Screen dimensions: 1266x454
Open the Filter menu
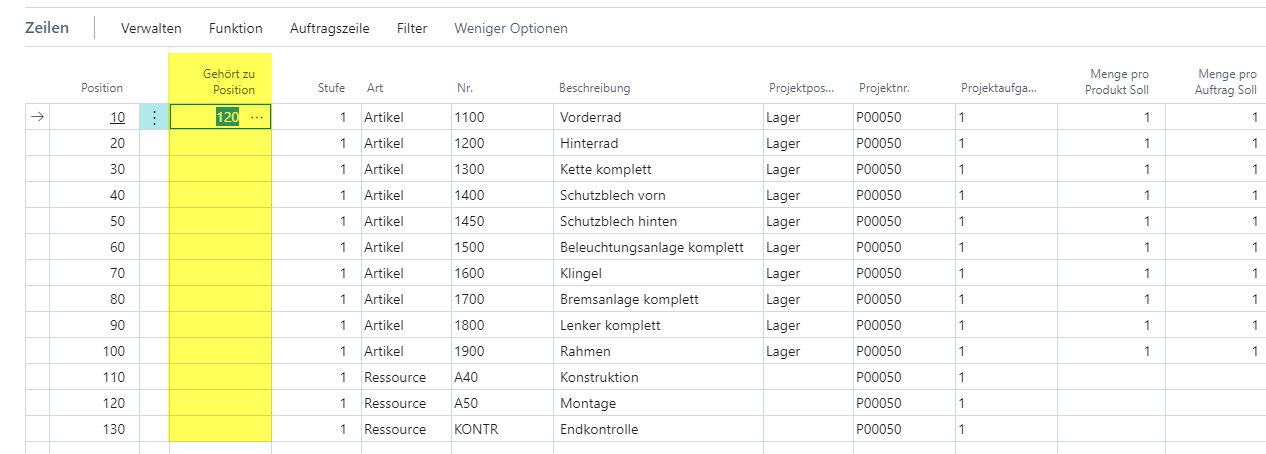pyautogui.click(x=412, y=28)
